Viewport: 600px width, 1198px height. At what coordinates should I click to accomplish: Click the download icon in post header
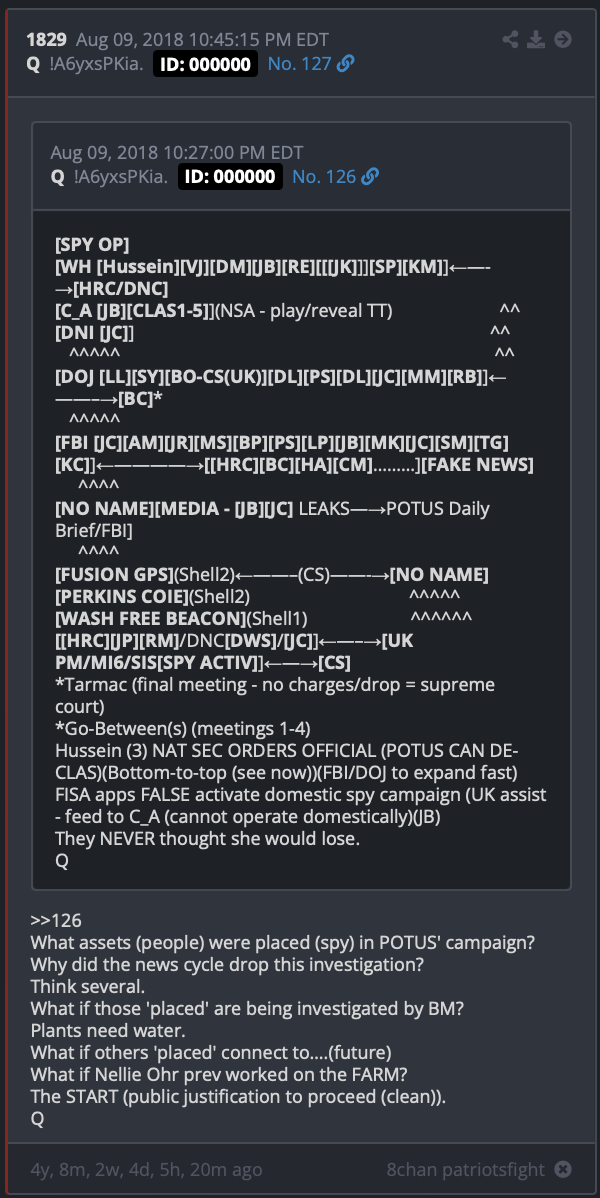coord(536,40)
